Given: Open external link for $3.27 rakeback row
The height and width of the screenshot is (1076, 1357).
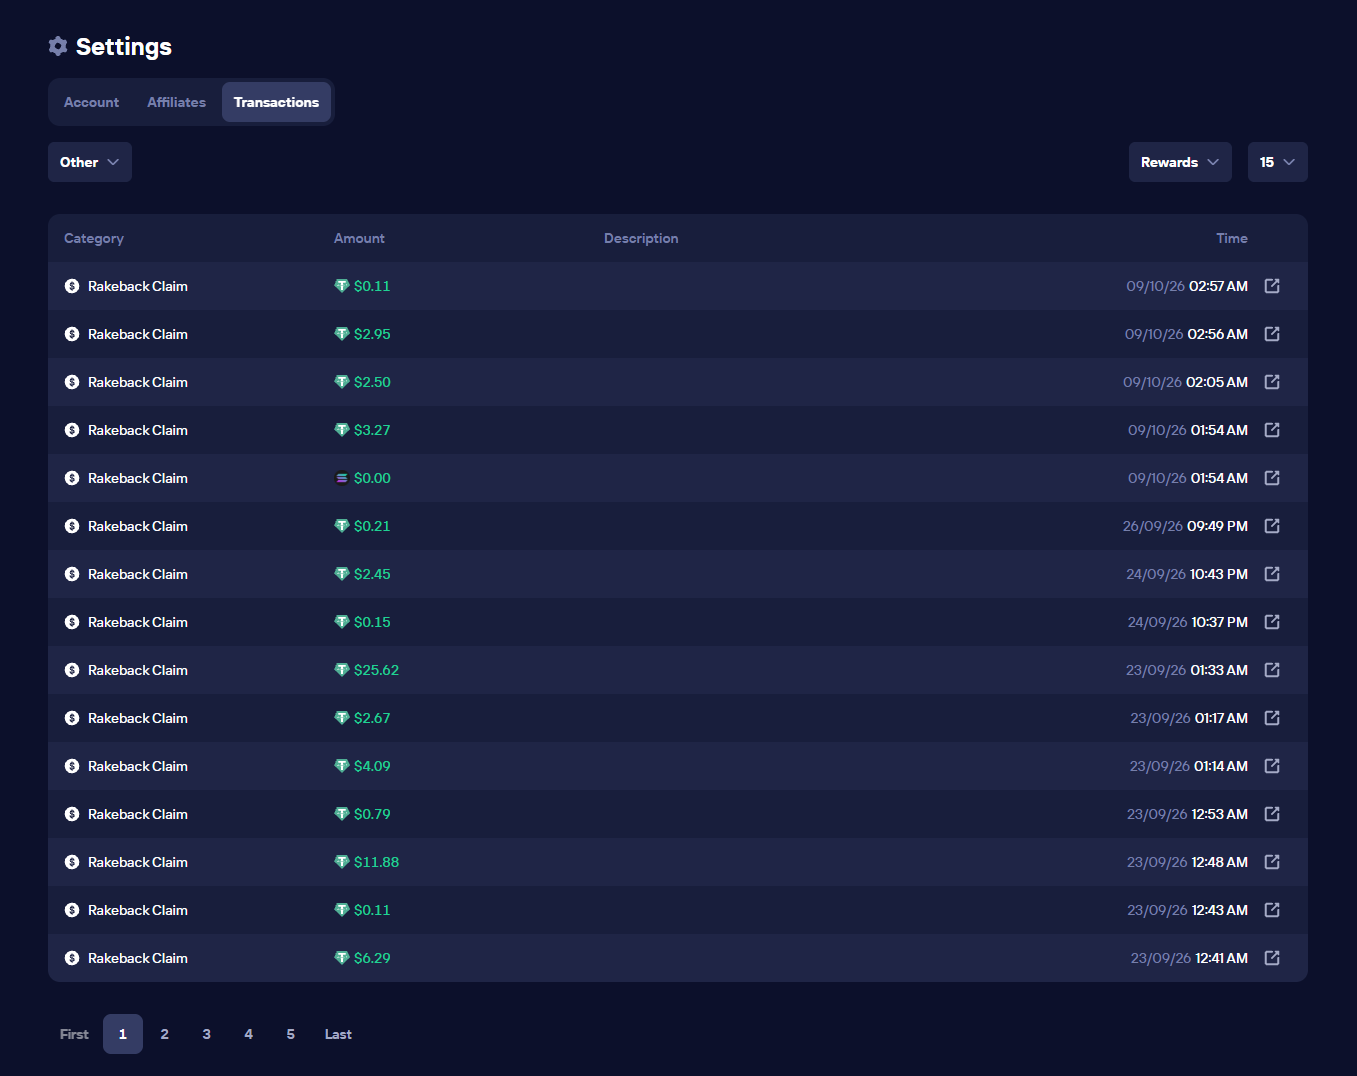Looking at the screenshot, I should 1272,430.
